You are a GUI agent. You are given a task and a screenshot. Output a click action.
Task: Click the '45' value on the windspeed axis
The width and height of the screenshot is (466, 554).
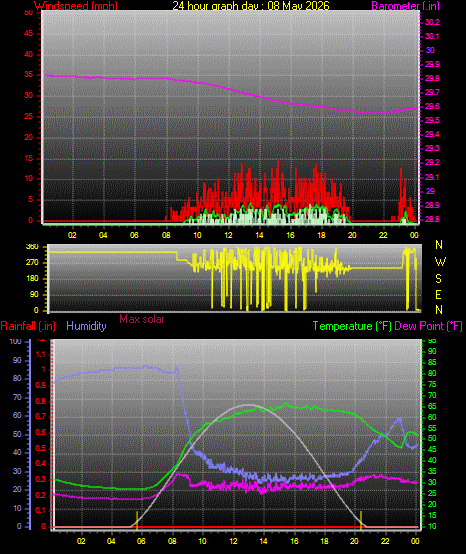tap(29, 34)
